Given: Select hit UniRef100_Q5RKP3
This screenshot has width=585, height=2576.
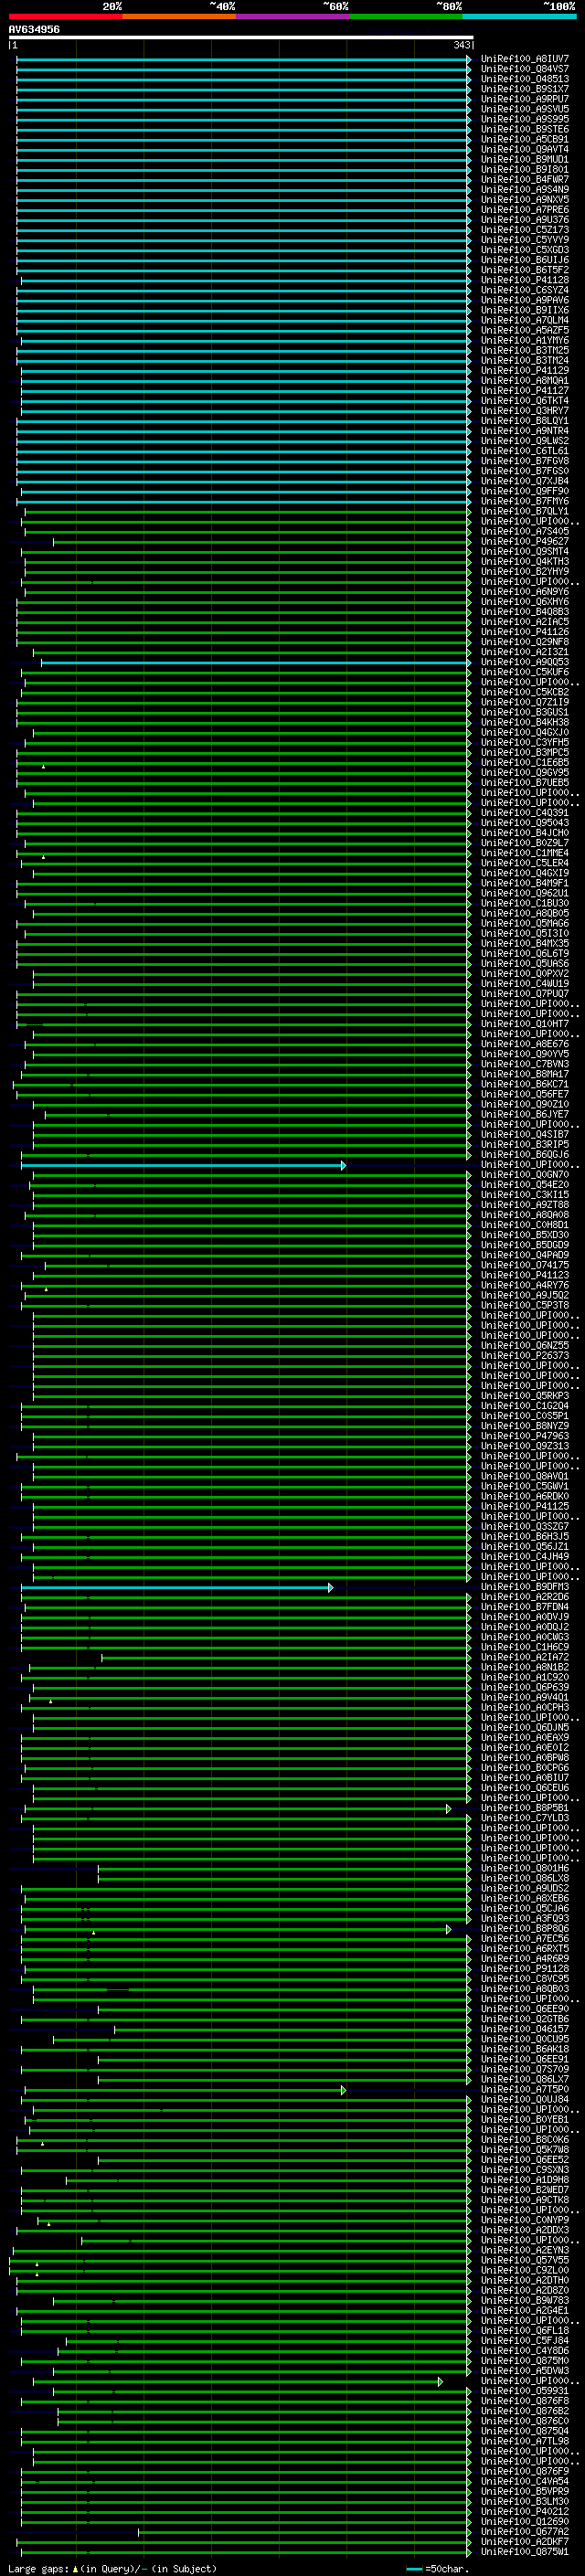Looking at the screenshot, I should (525, 1395).
